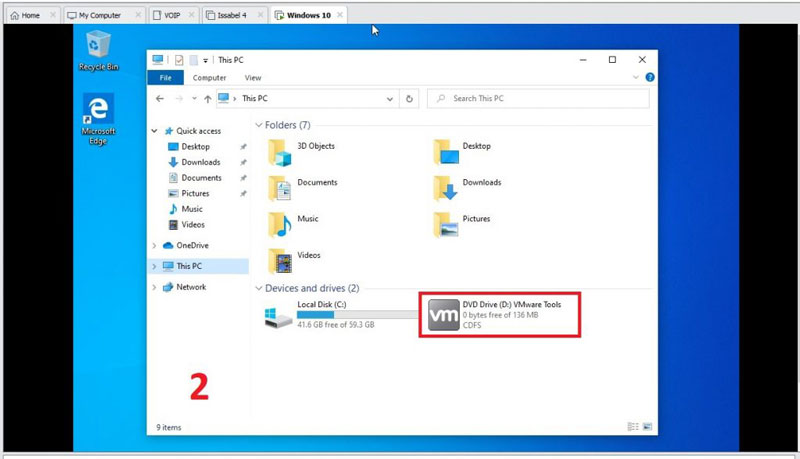
Task: Open the Computer ribbon tab
Action: pyautogui.click(x=209, y=78)
